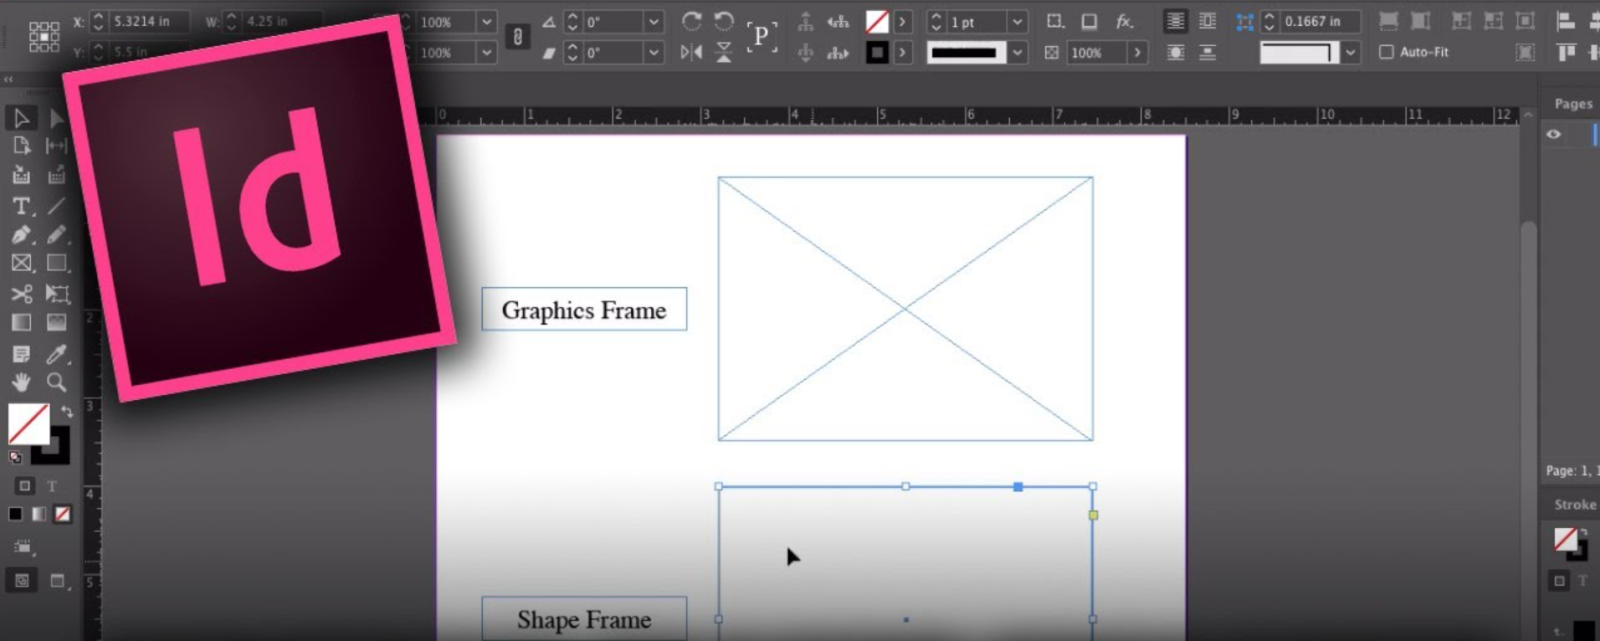The image size is (1600, 641).
Task: Select the Page tool
Action: (21, 146)
